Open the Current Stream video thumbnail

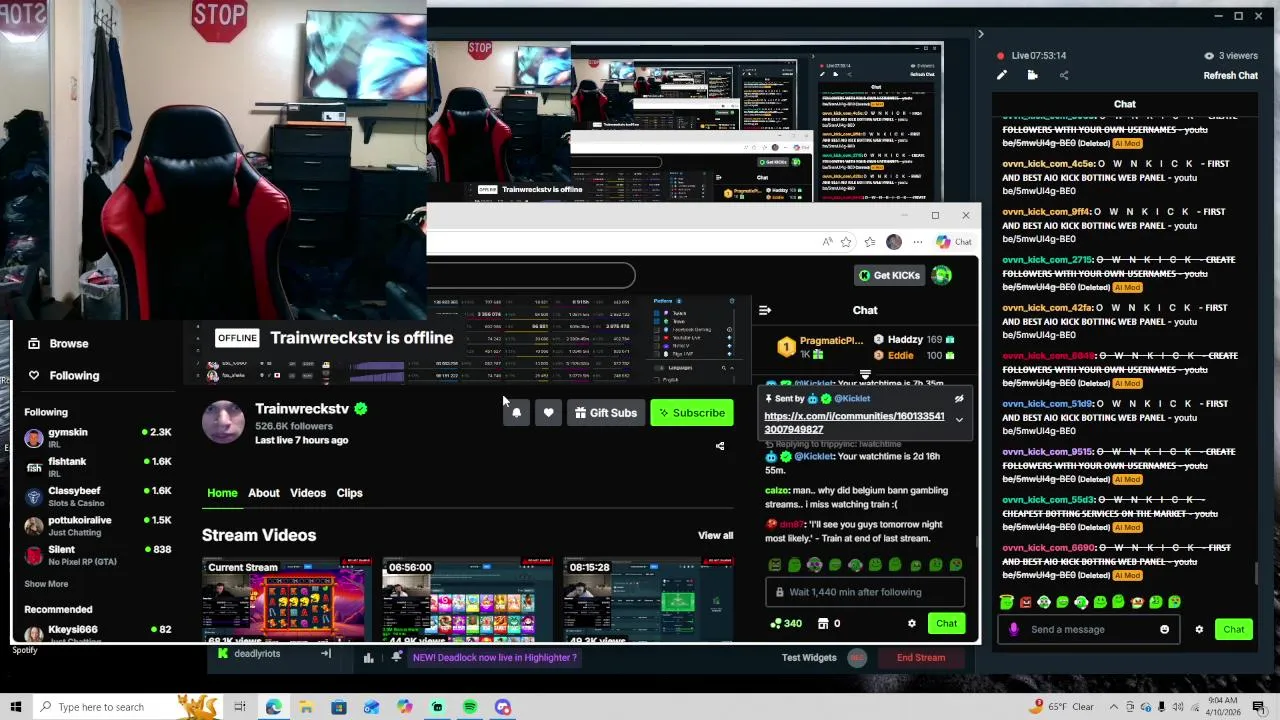pos(285,600)
